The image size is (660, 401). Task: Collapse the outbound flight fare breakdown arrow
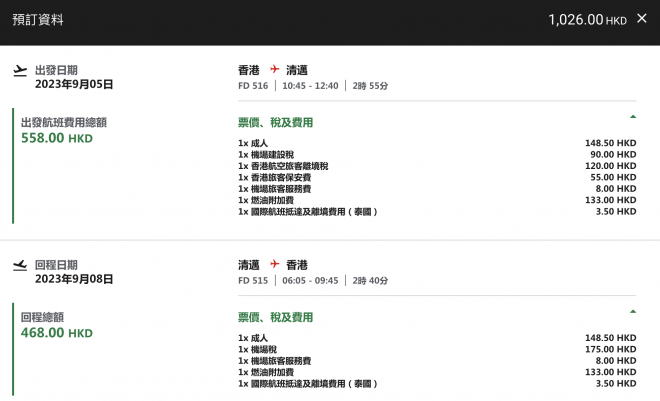point(632,117)
